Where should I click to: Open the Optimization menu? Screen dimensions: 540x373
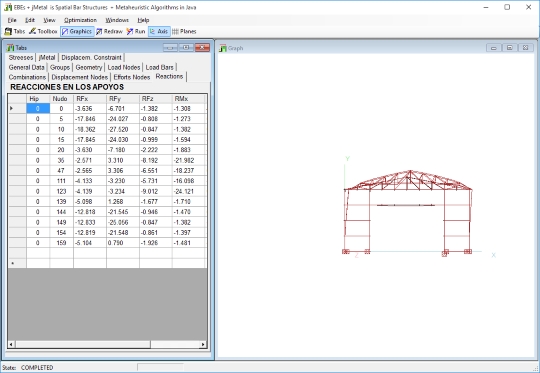80,20
